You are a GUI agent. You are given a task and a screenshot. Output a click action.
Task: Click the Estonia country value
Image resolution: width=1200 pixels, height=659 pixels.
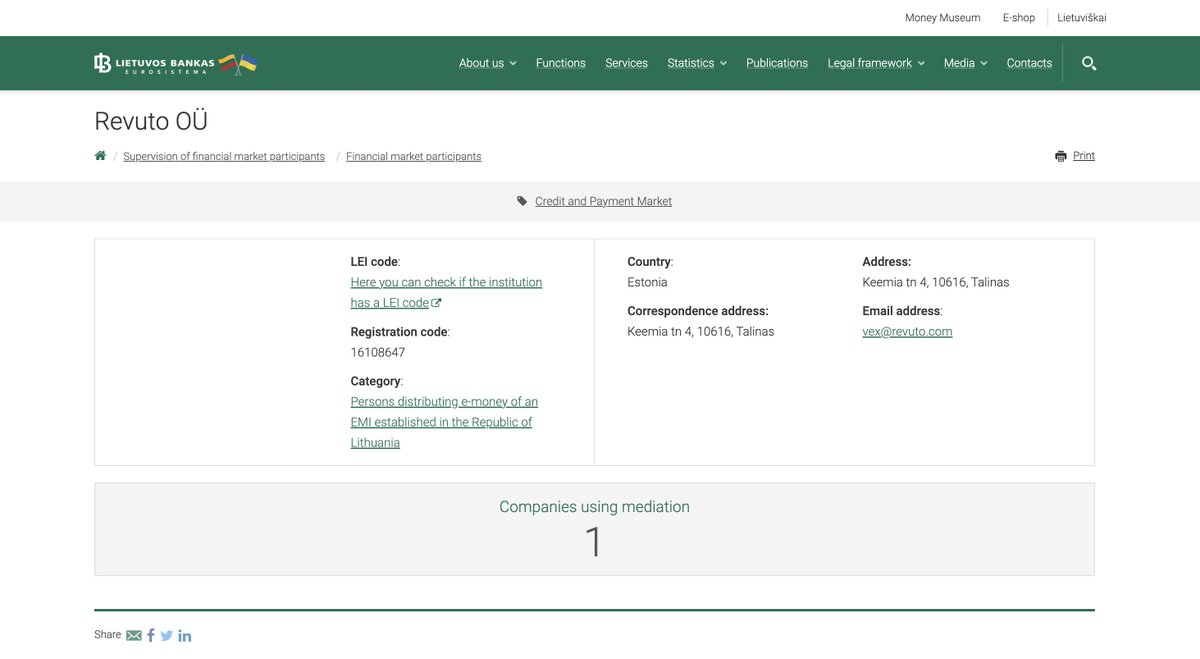click(647, 282)
